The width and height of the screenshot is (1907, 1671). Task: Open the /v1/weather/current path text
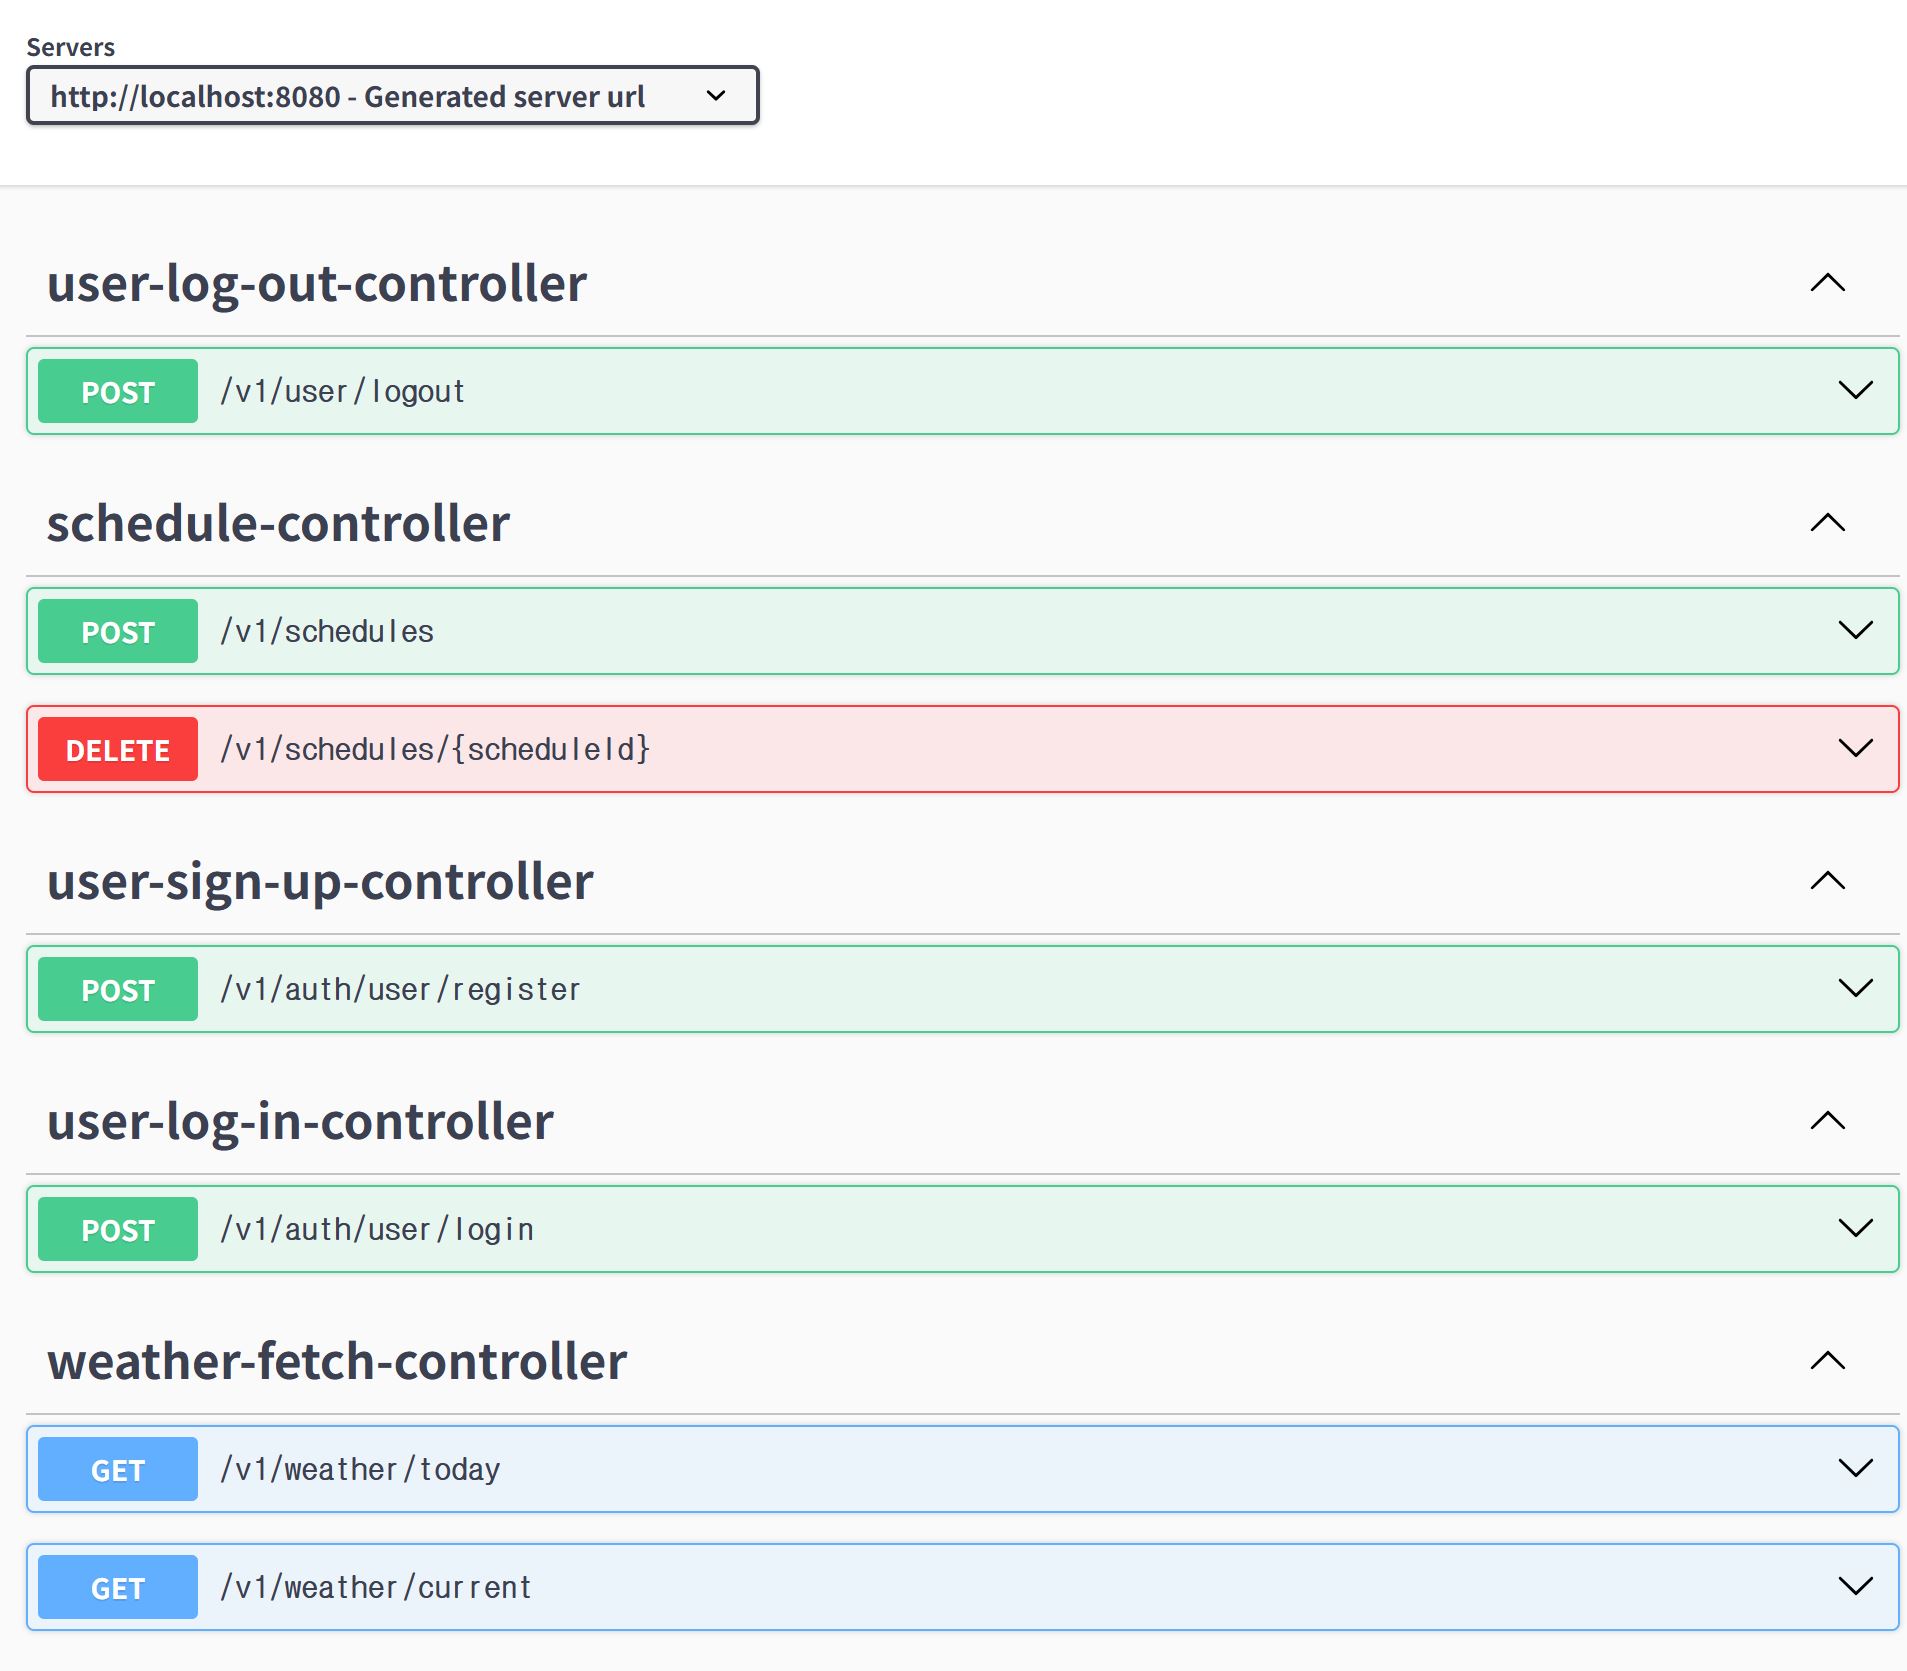(376, 1587)
